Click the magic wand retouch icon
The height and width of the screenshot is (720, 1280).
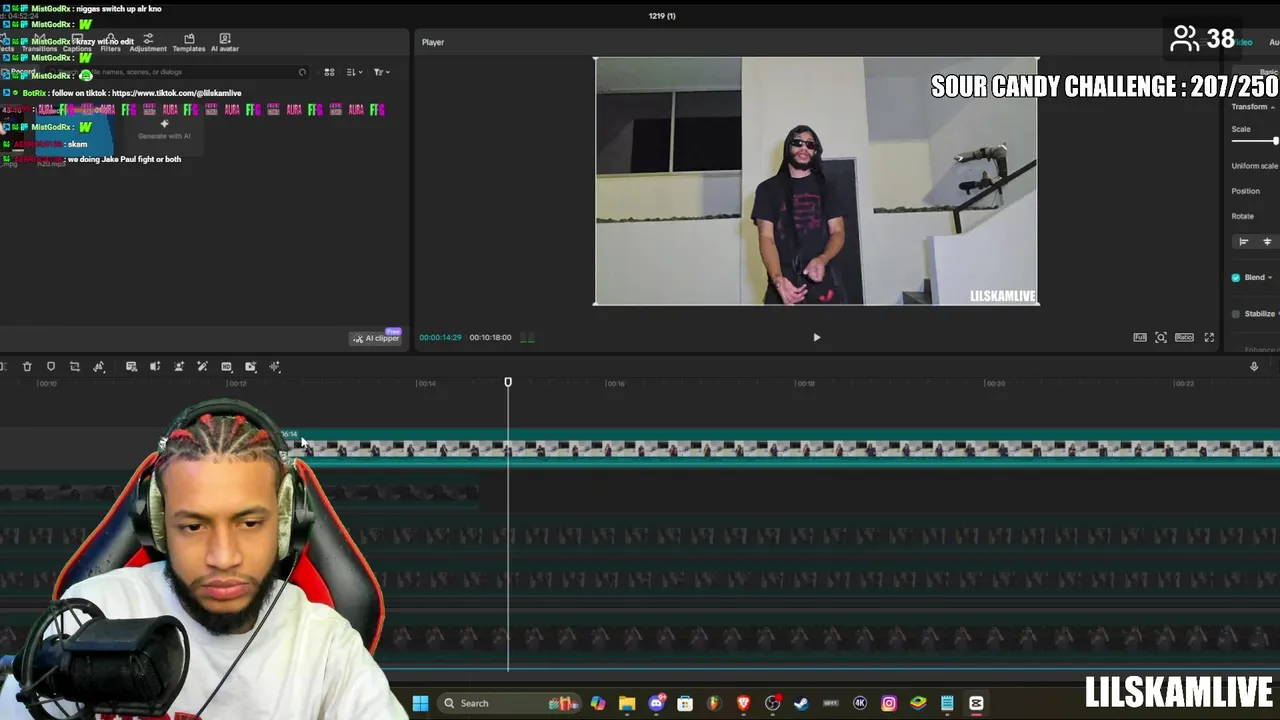pyautogui.click(x=202, y=367)
